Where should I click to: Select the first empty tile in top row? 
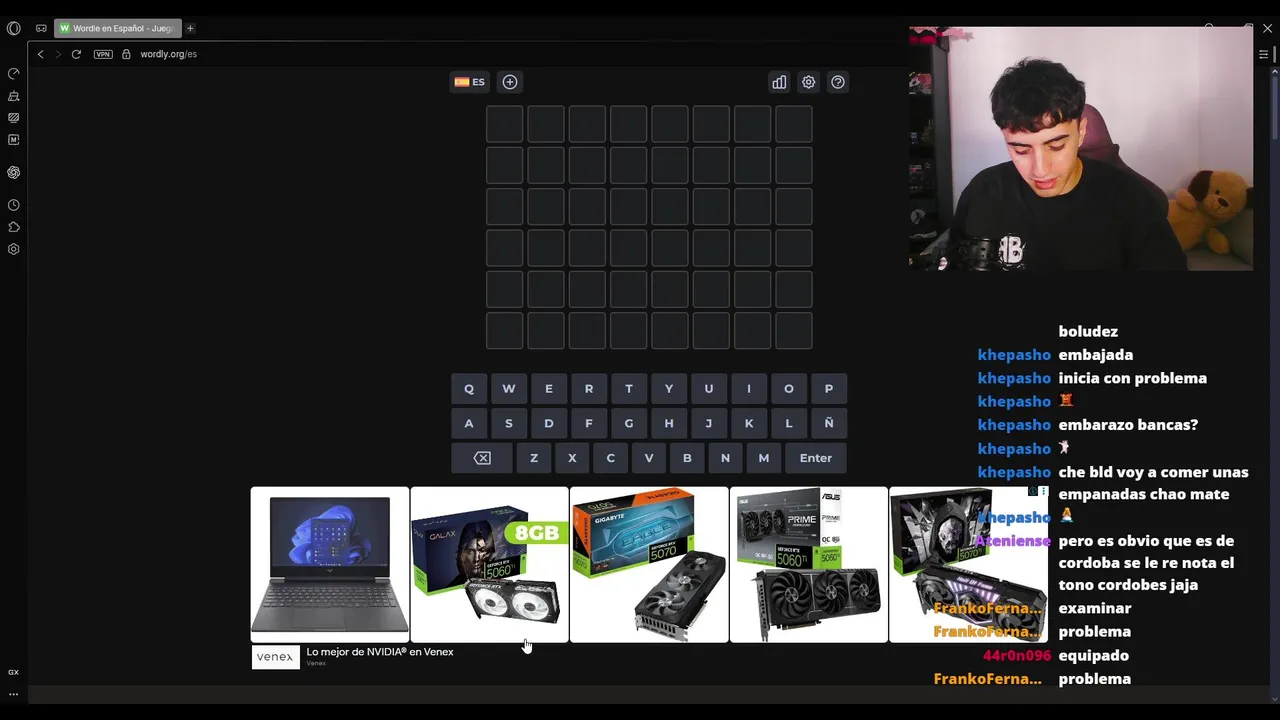coord(505,124)
